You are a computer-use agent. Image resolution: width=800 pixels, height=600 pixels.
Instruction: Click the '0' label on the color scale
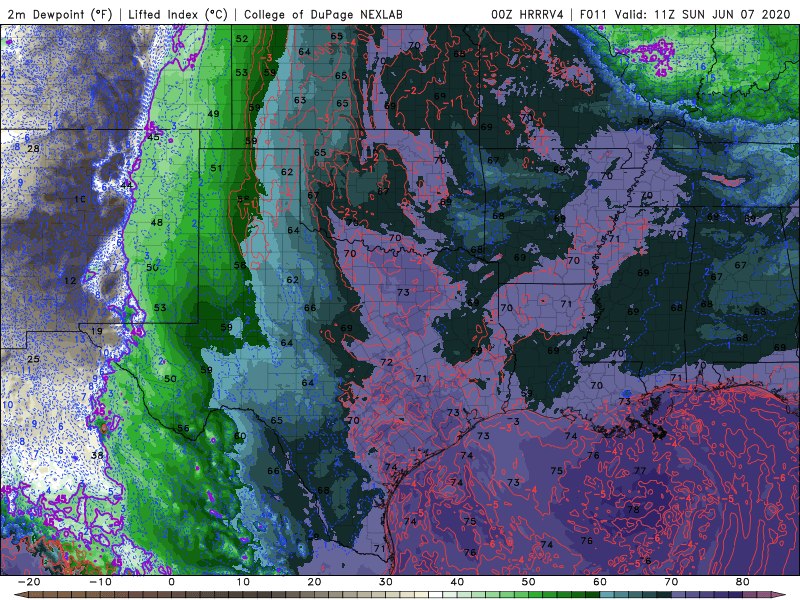click(171, 582)
